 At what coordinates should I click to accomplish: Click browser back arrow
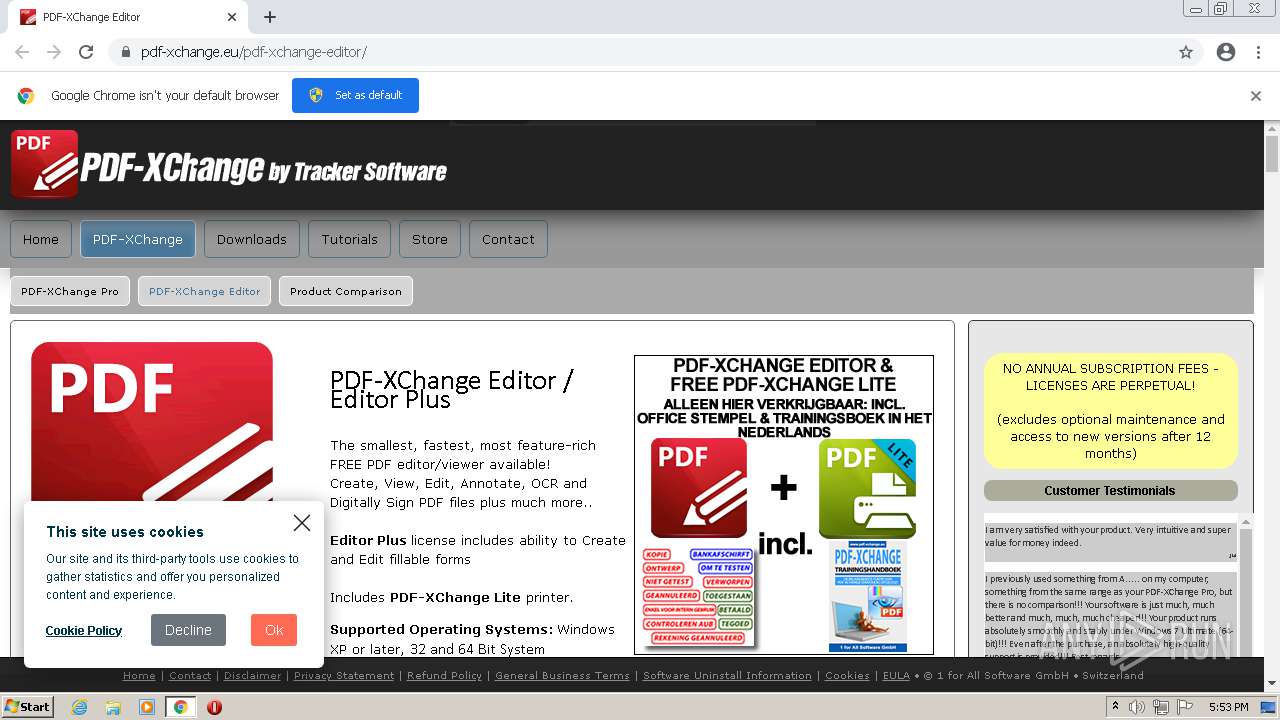point(22,52)
